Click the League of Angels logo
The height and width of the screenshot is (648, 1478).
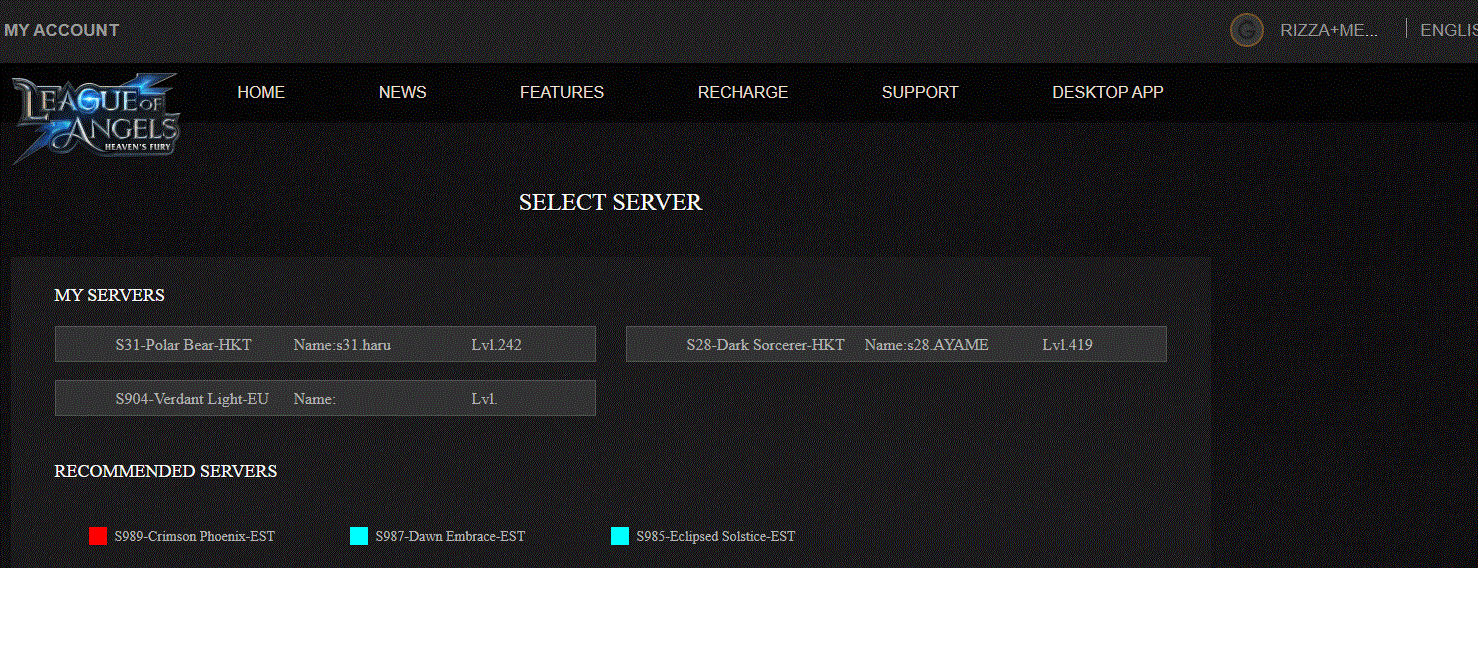96,118
